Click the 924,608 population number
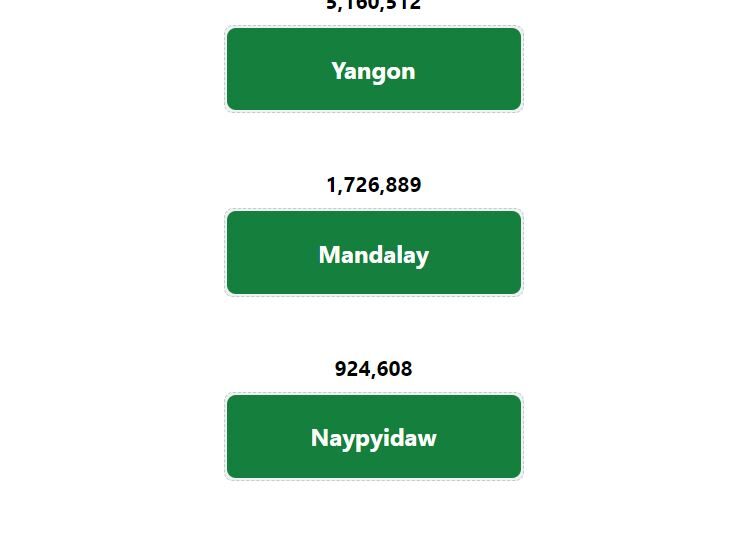743x536 pixels. (374, 369)
